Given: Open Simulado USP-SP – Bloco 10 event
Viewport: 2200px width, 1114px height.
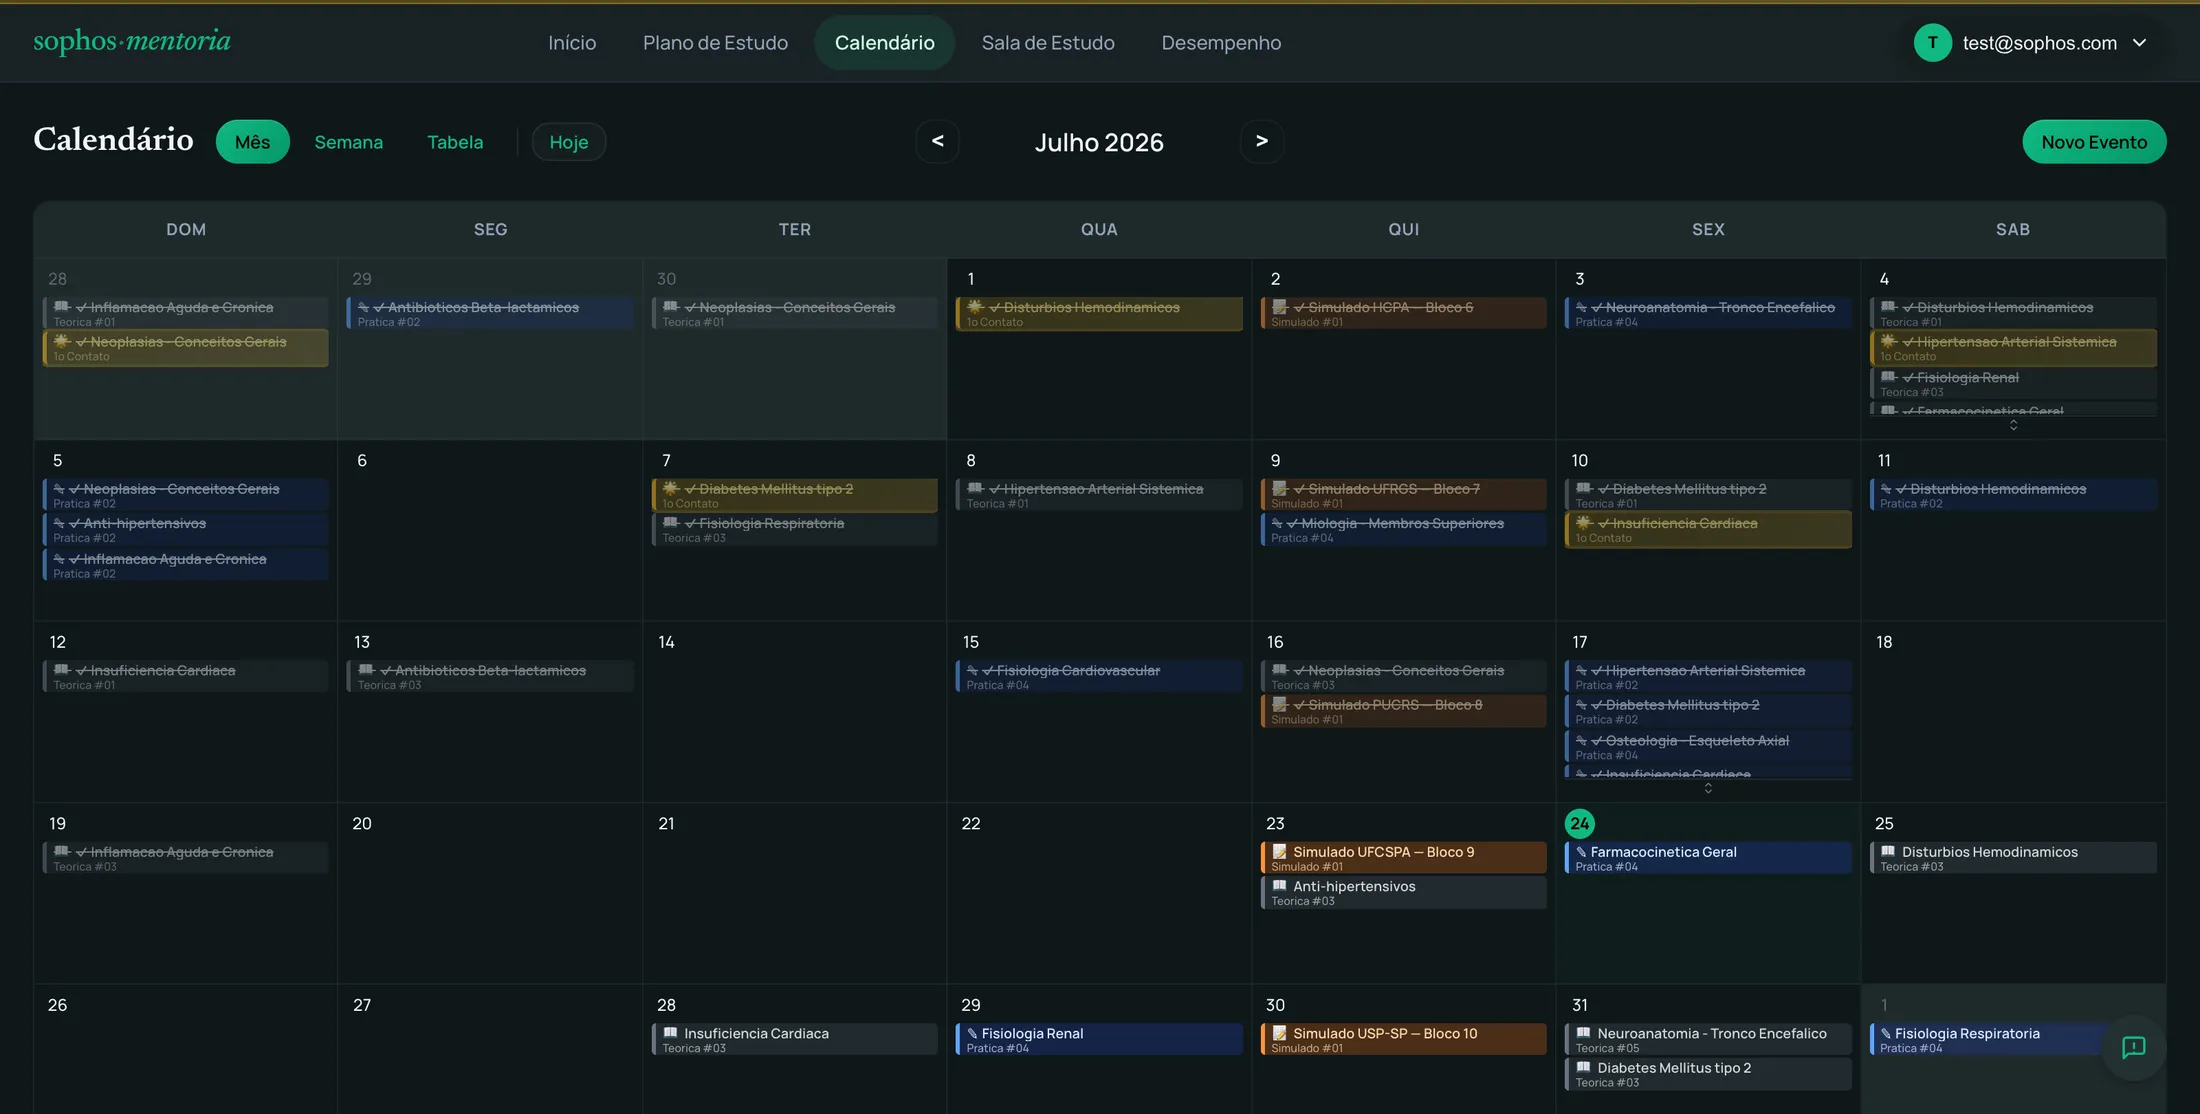Looking at the screenshot, I should [x=1403, y=1039].
